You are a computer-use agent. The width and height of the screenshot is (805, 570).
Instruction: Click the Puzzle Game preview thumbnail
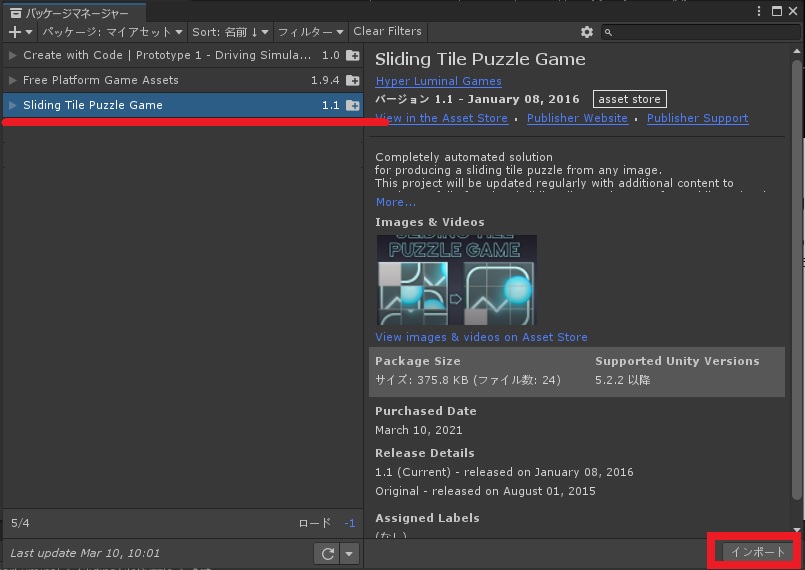[x=456, y=280]
